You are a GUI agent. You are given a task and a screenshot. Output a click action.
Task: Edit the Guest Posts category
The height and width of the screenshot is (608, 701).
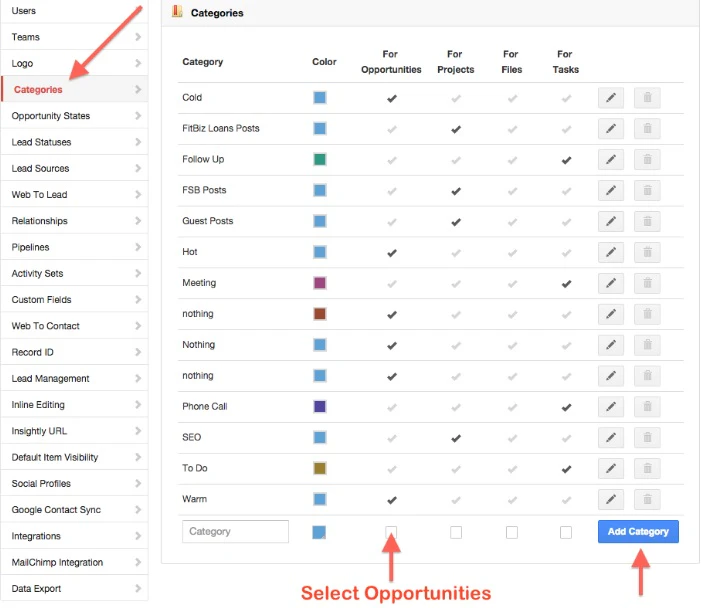point(611,221)
